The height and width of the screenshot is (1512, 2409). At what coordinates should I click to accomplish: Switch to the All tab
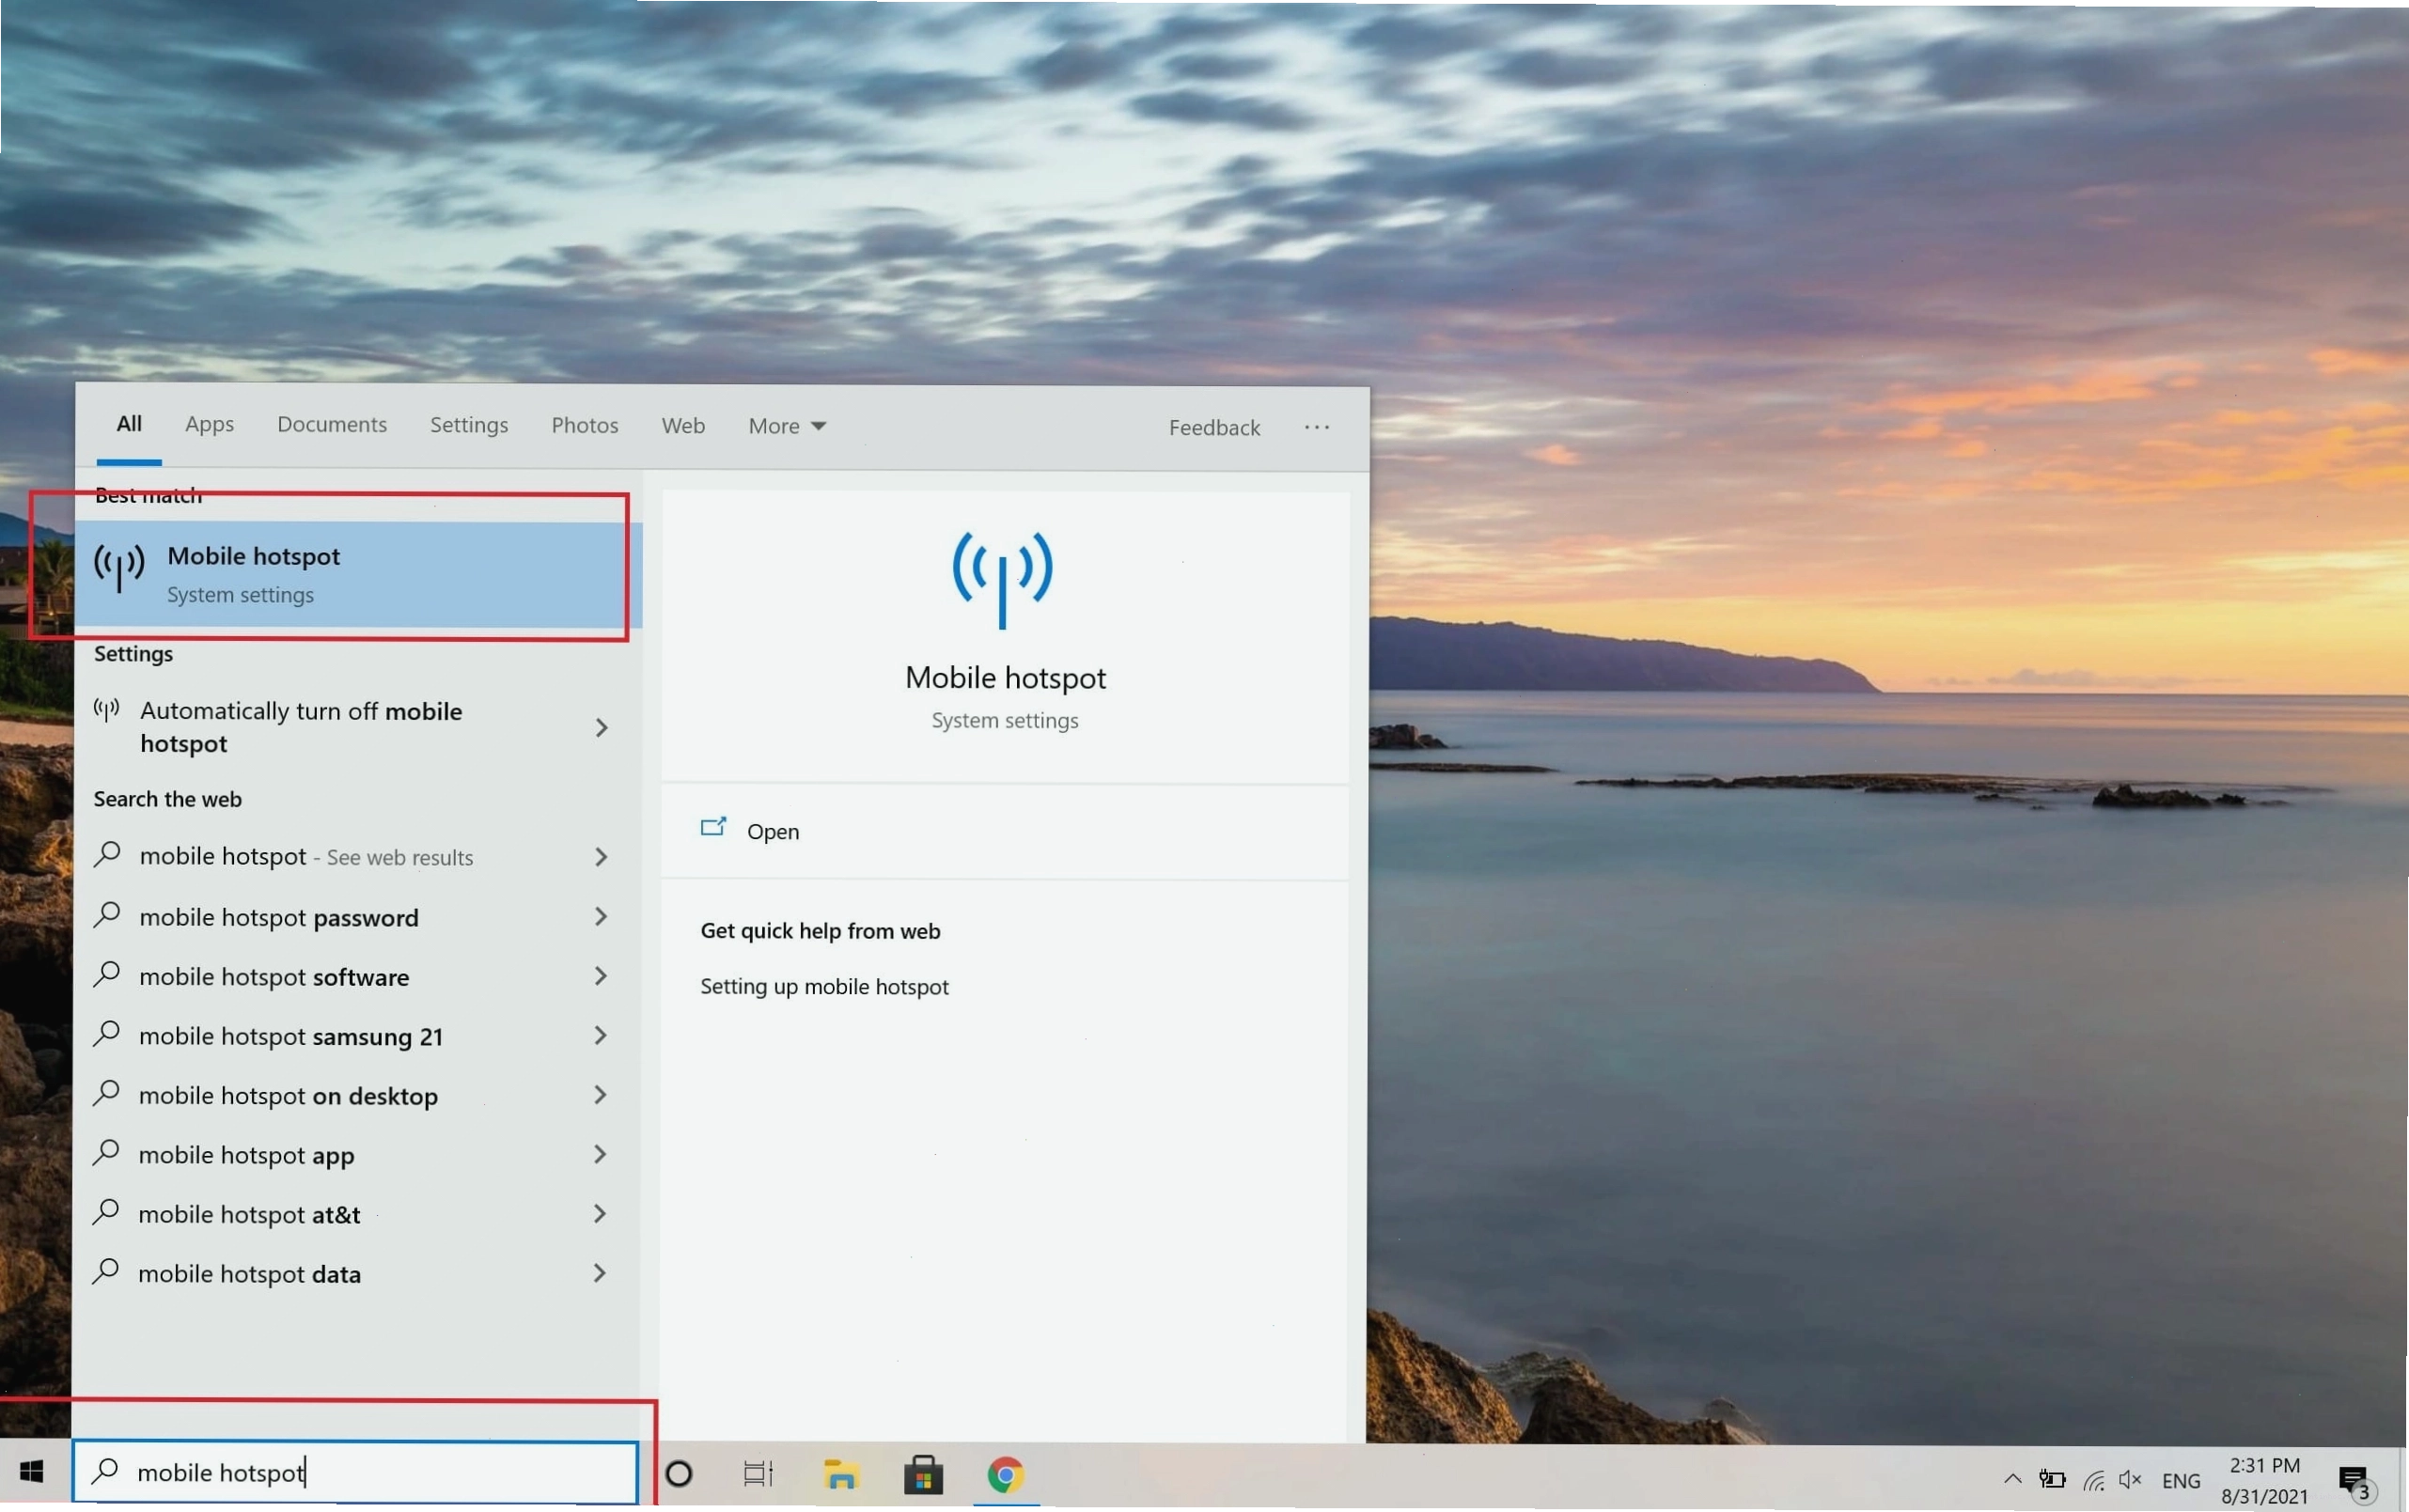click(x=129, y=424)
